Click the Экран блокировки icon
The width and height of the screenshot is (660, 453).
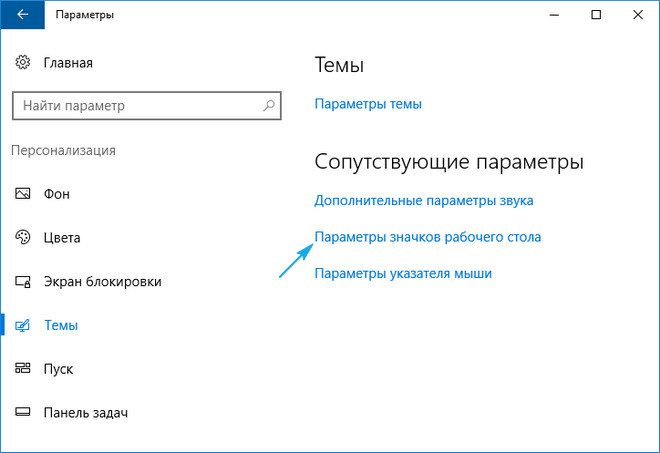pyautogui.click(x=23, y=282)
